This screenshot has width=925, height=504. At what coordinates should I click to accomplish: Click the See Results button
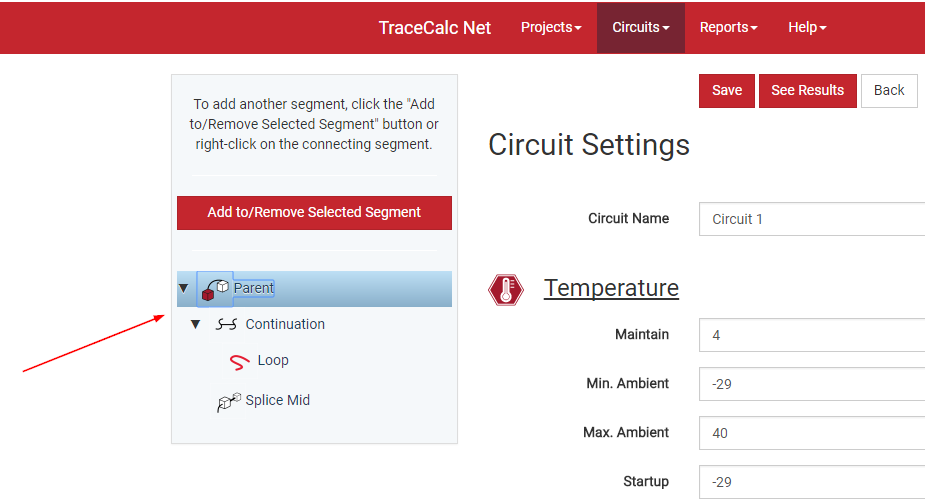tap(807, 90)
